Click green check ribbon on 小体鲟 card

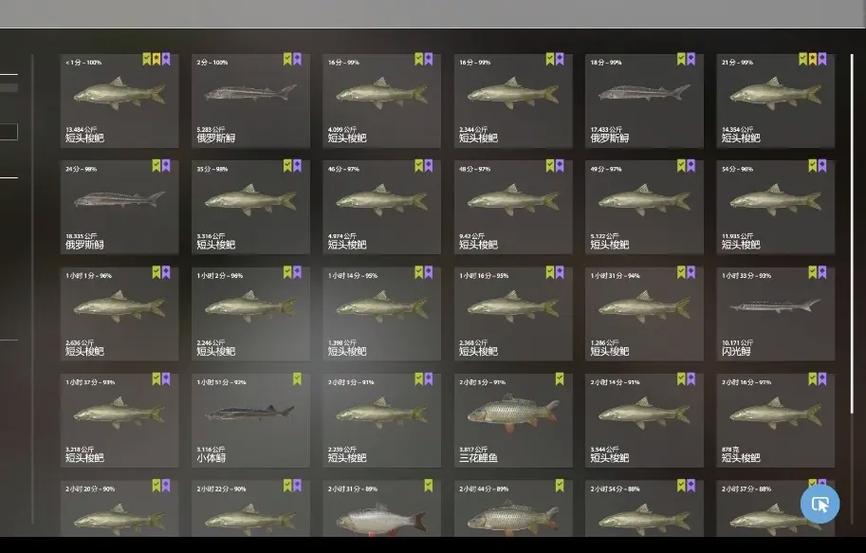tap(297, 379)
